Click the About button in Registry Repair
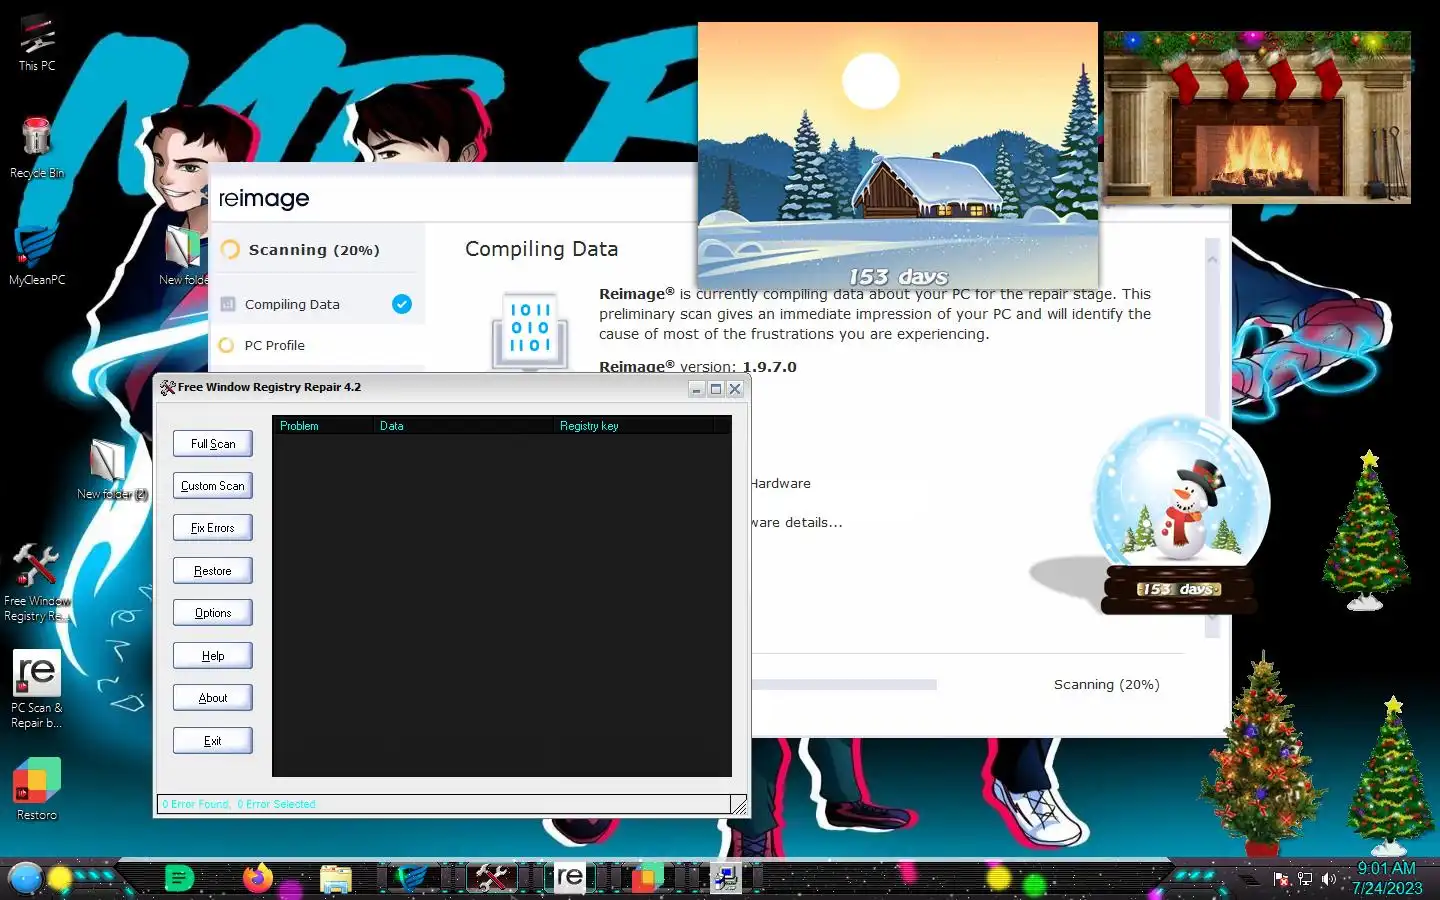1440x900 pixels. [x=213, y=698]
